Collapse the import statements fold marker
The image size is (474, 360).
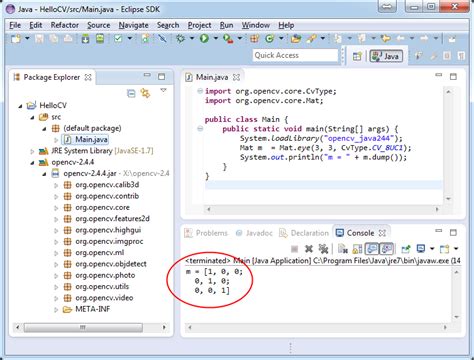200,91
